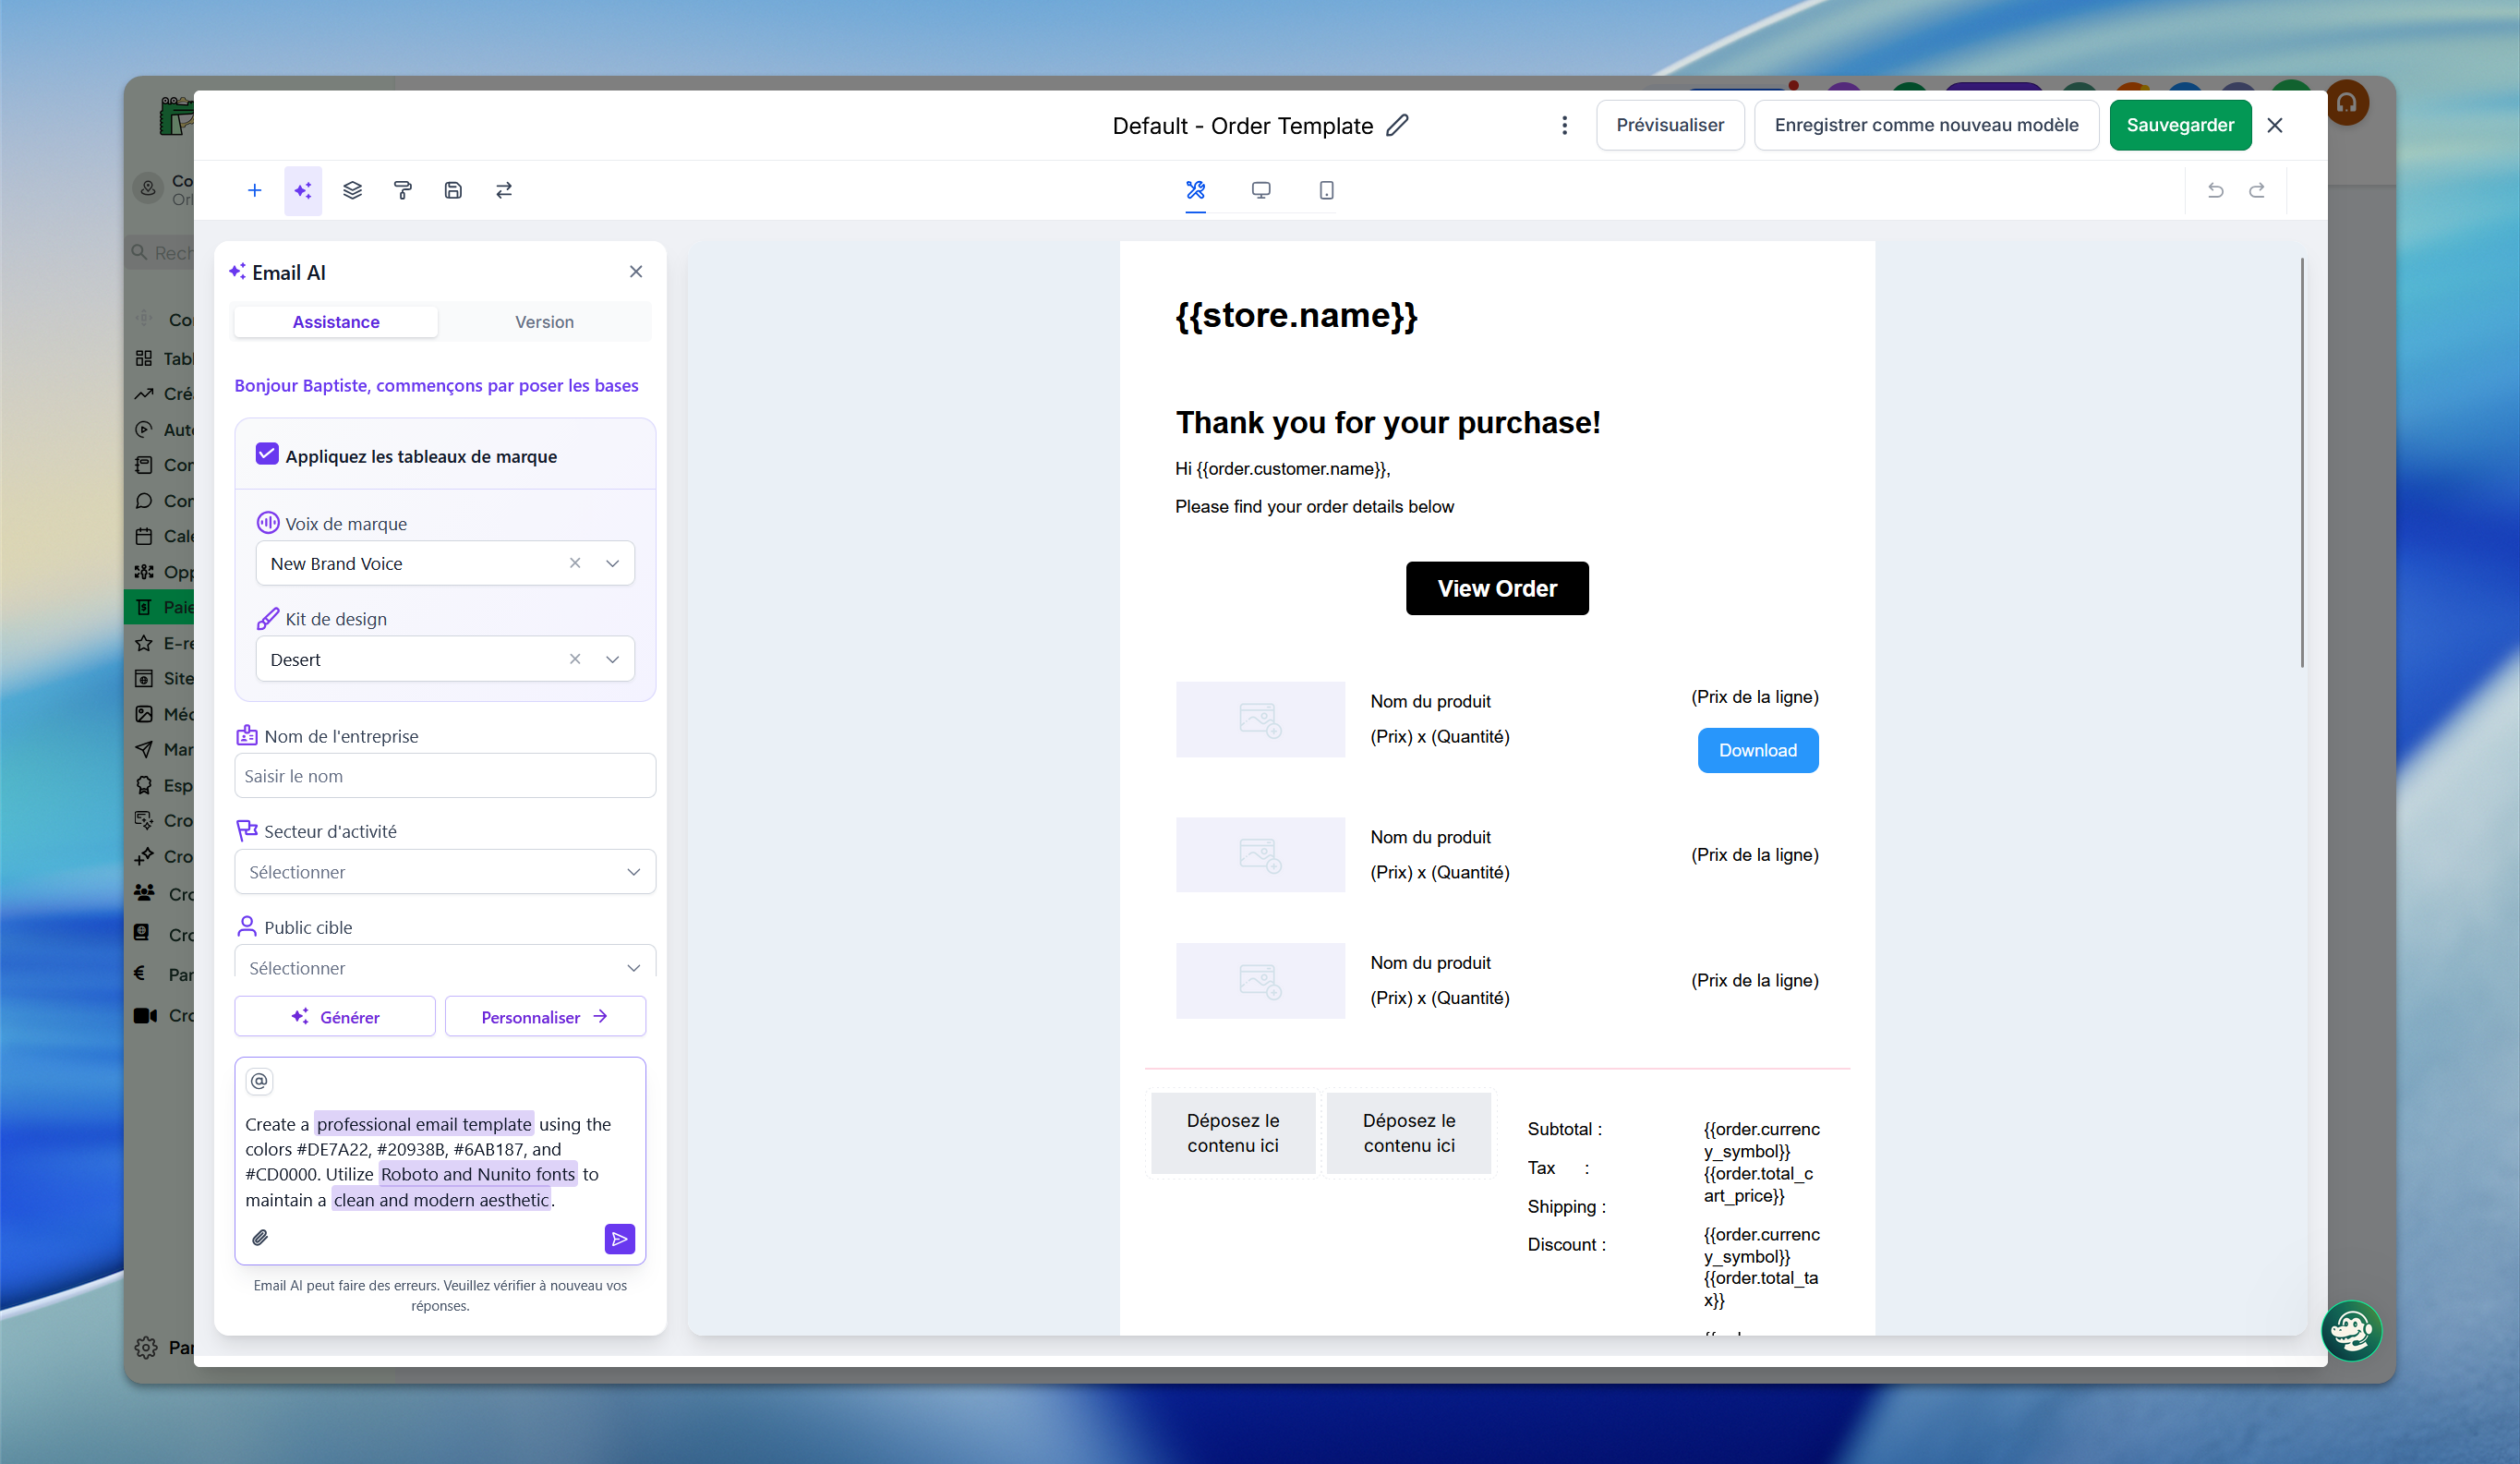Click the Subtotal label
Image resolution: width=2520 pixels, height=1464 pixels.
coord(1564,1129)
